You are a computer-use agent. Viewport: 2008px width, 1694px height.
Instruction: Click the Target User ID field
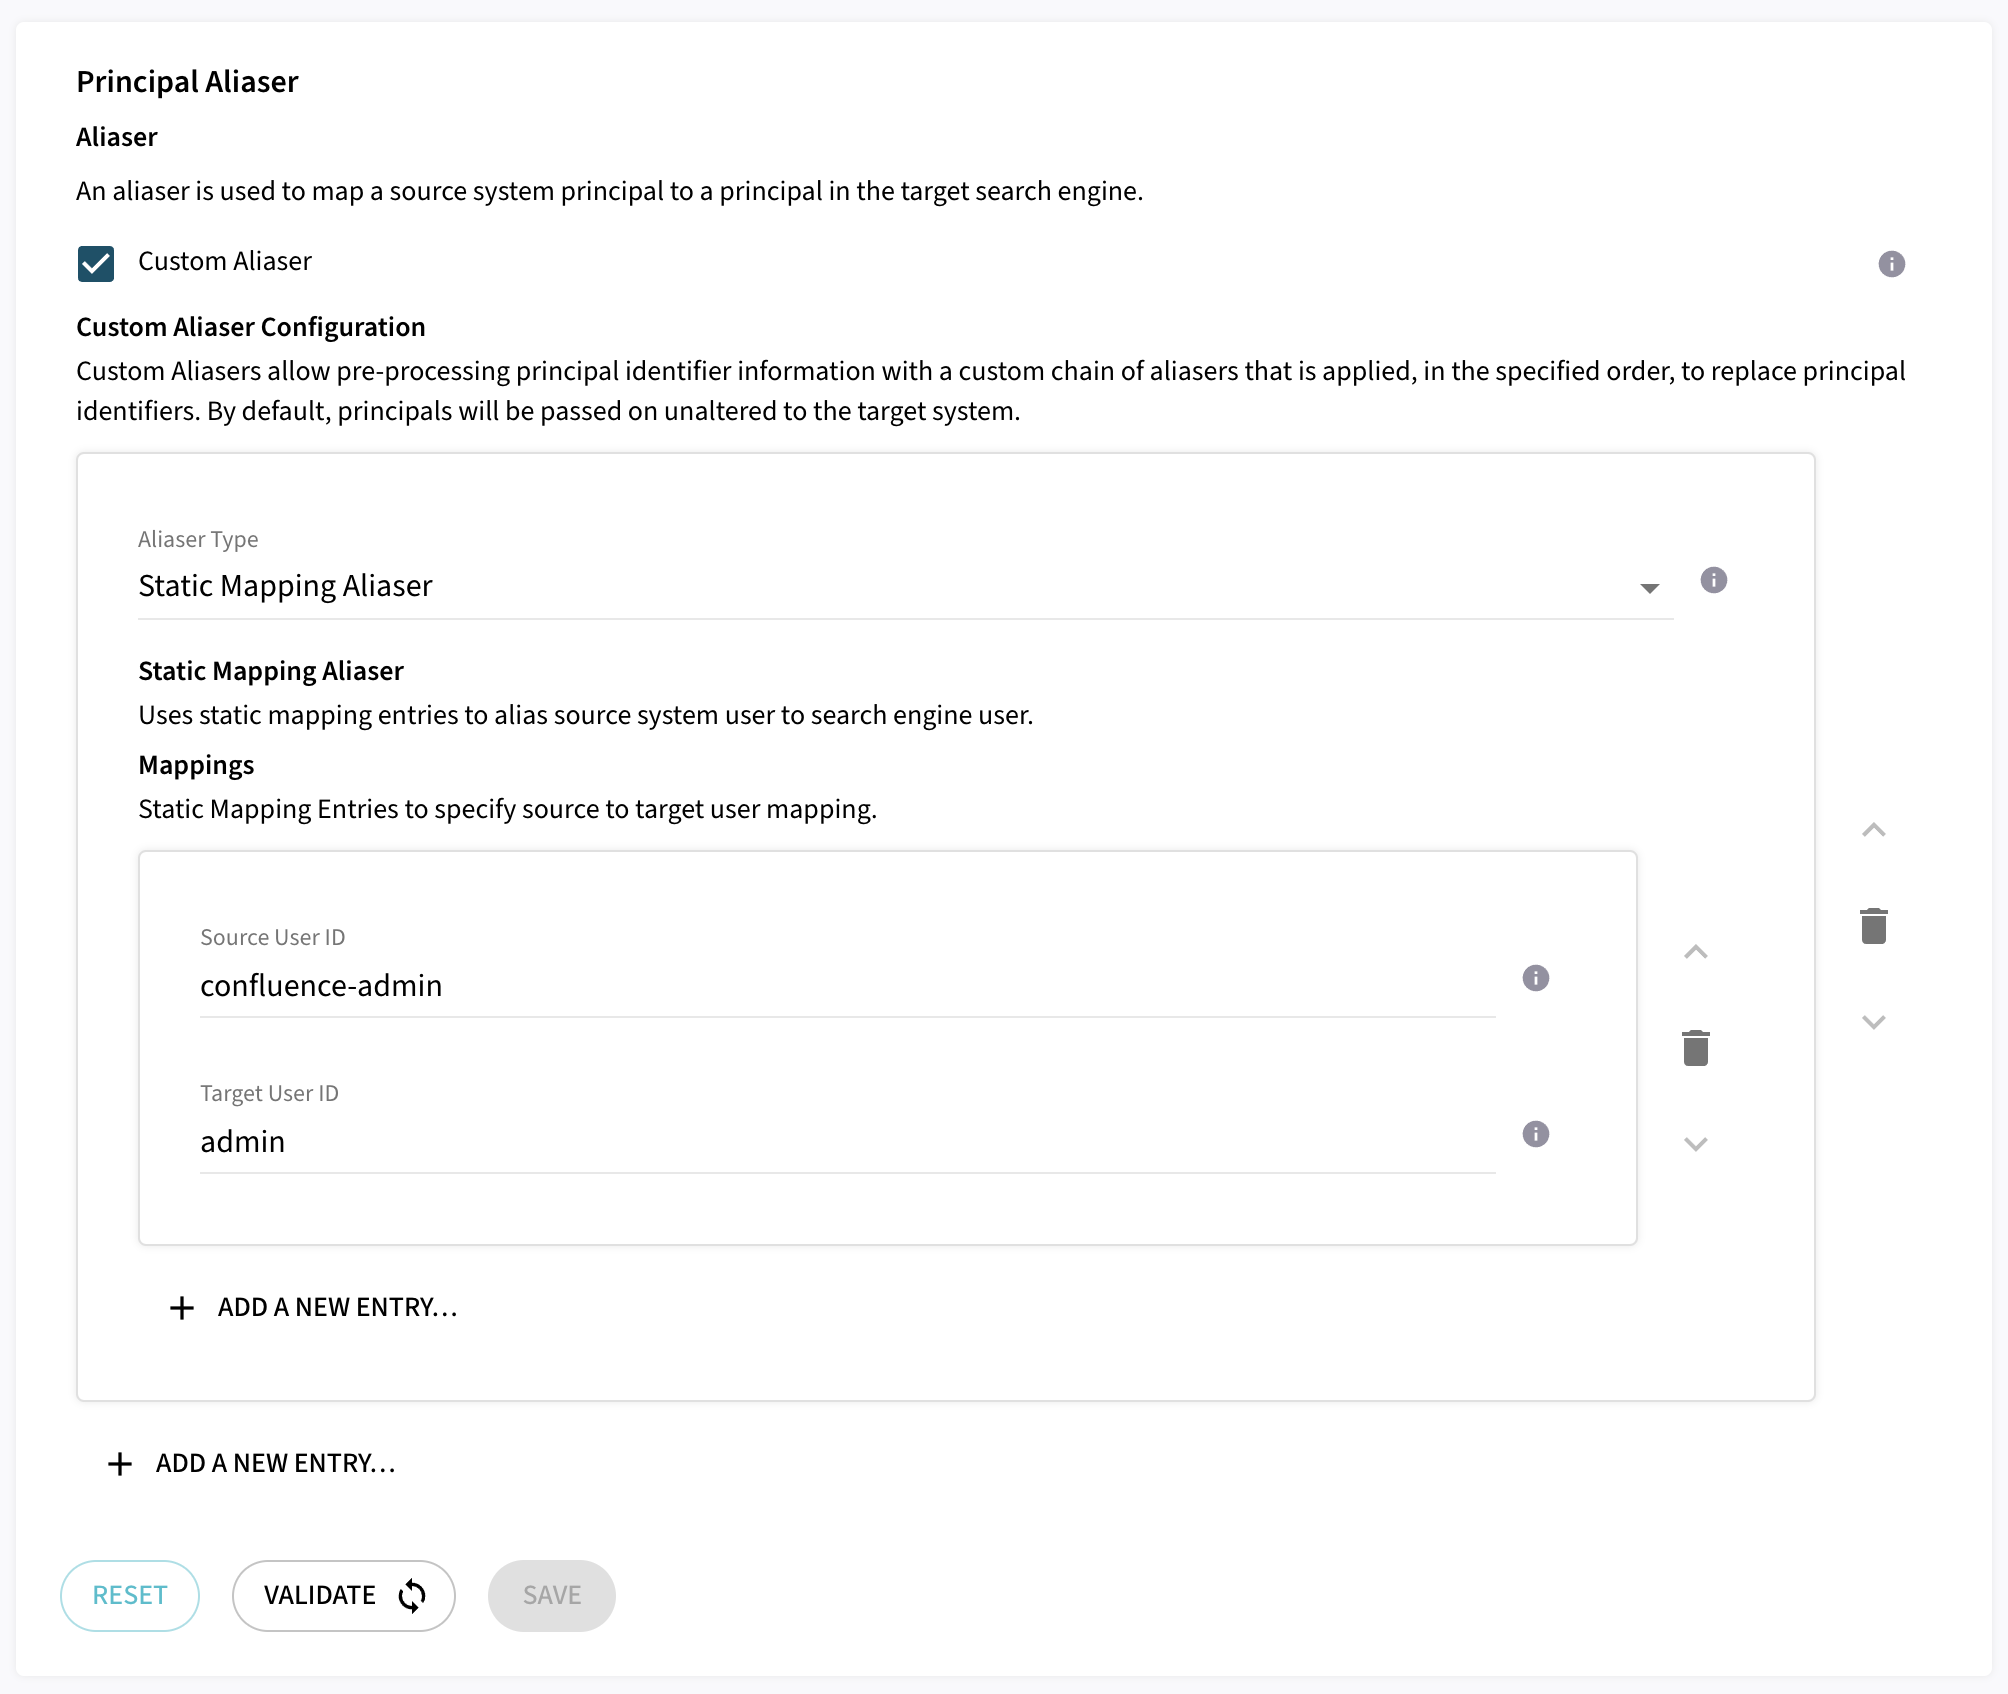click(x=846, y=1142)
